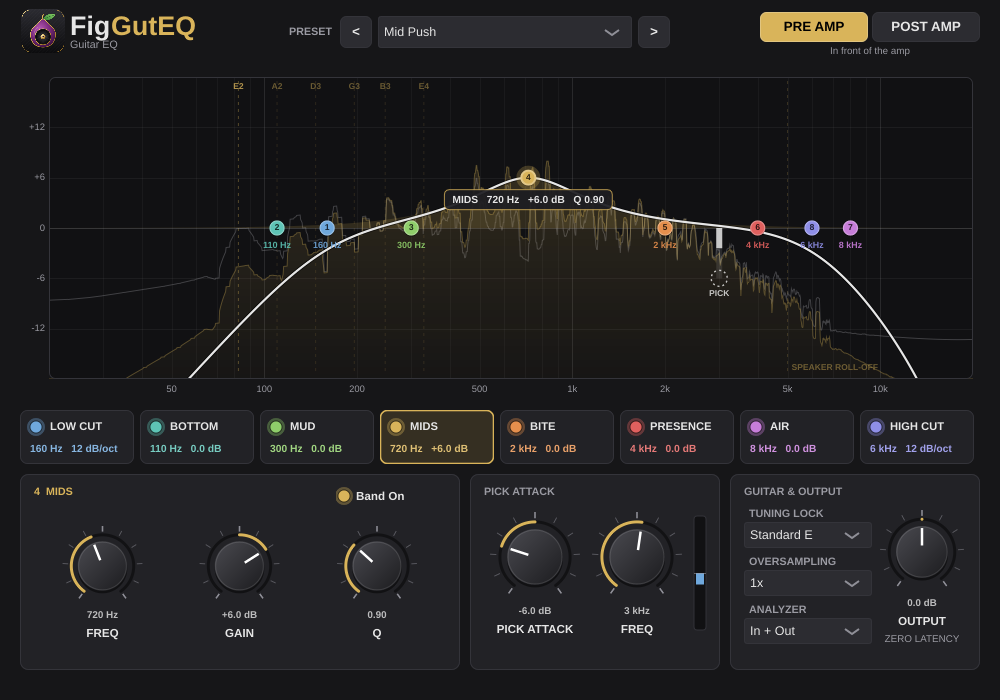Click the MIDS Q knob
Image resolution: width=1000 pixels, height=700 pixels.
click(377, 565)
